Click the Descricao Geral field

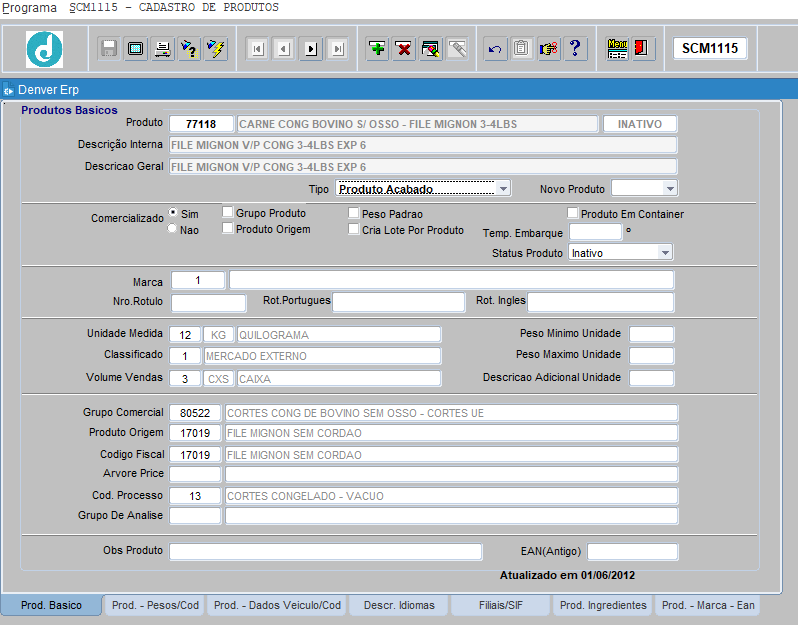pyautogui.click(x=423, y=167)
